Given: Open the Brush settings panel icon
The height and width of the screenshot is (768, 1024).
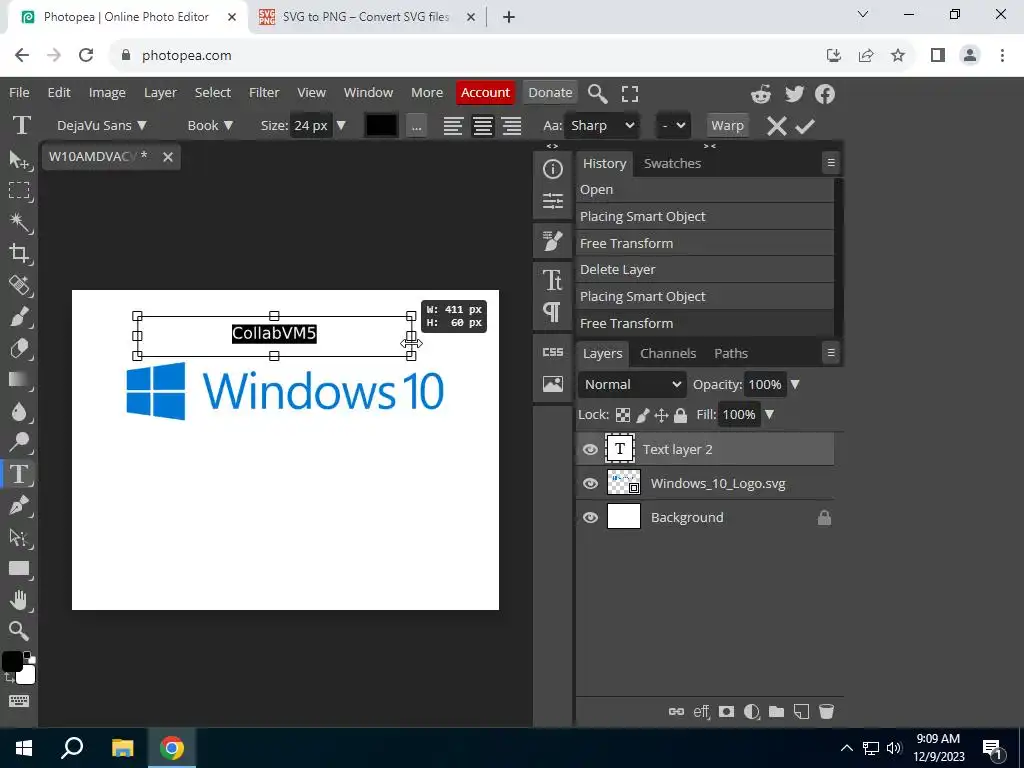Looking at the screenshot, I should [552, 240].
